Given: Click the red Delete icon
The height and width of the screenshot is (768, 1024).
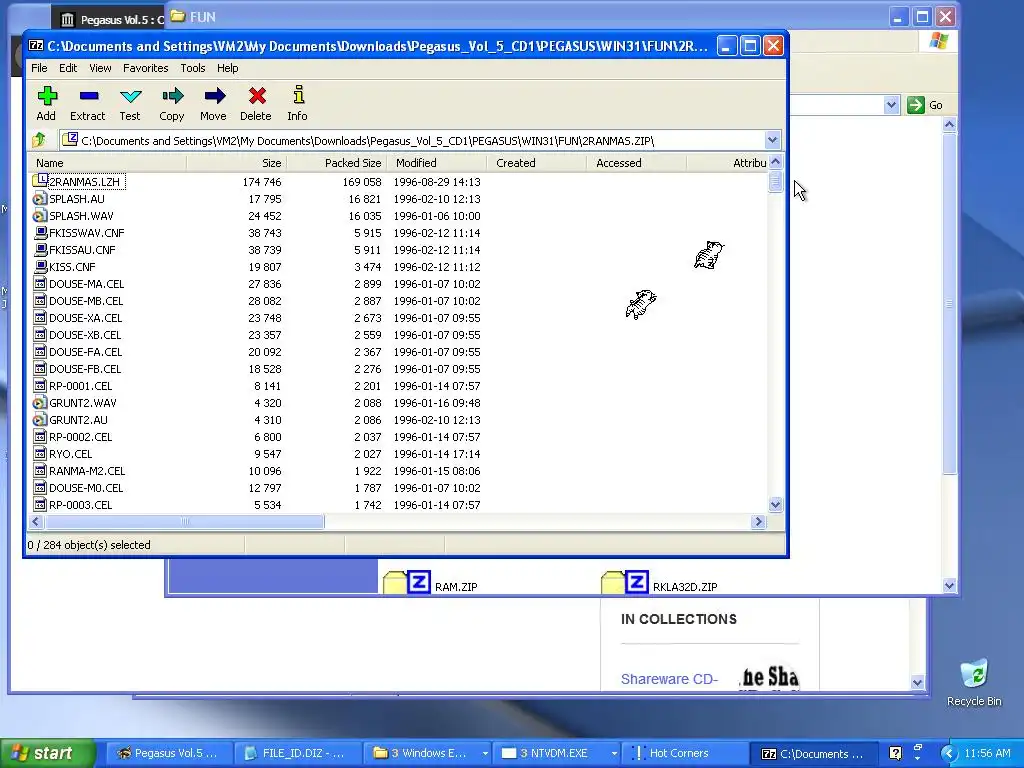Looking at the screenshot, I should [x=257, y=96].
